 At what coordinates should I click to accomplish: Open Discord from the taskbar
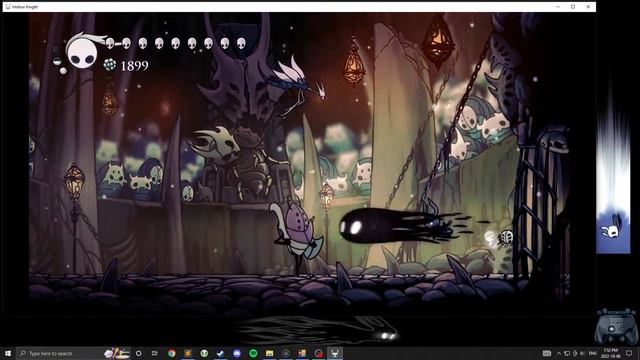tap(237, 353)
